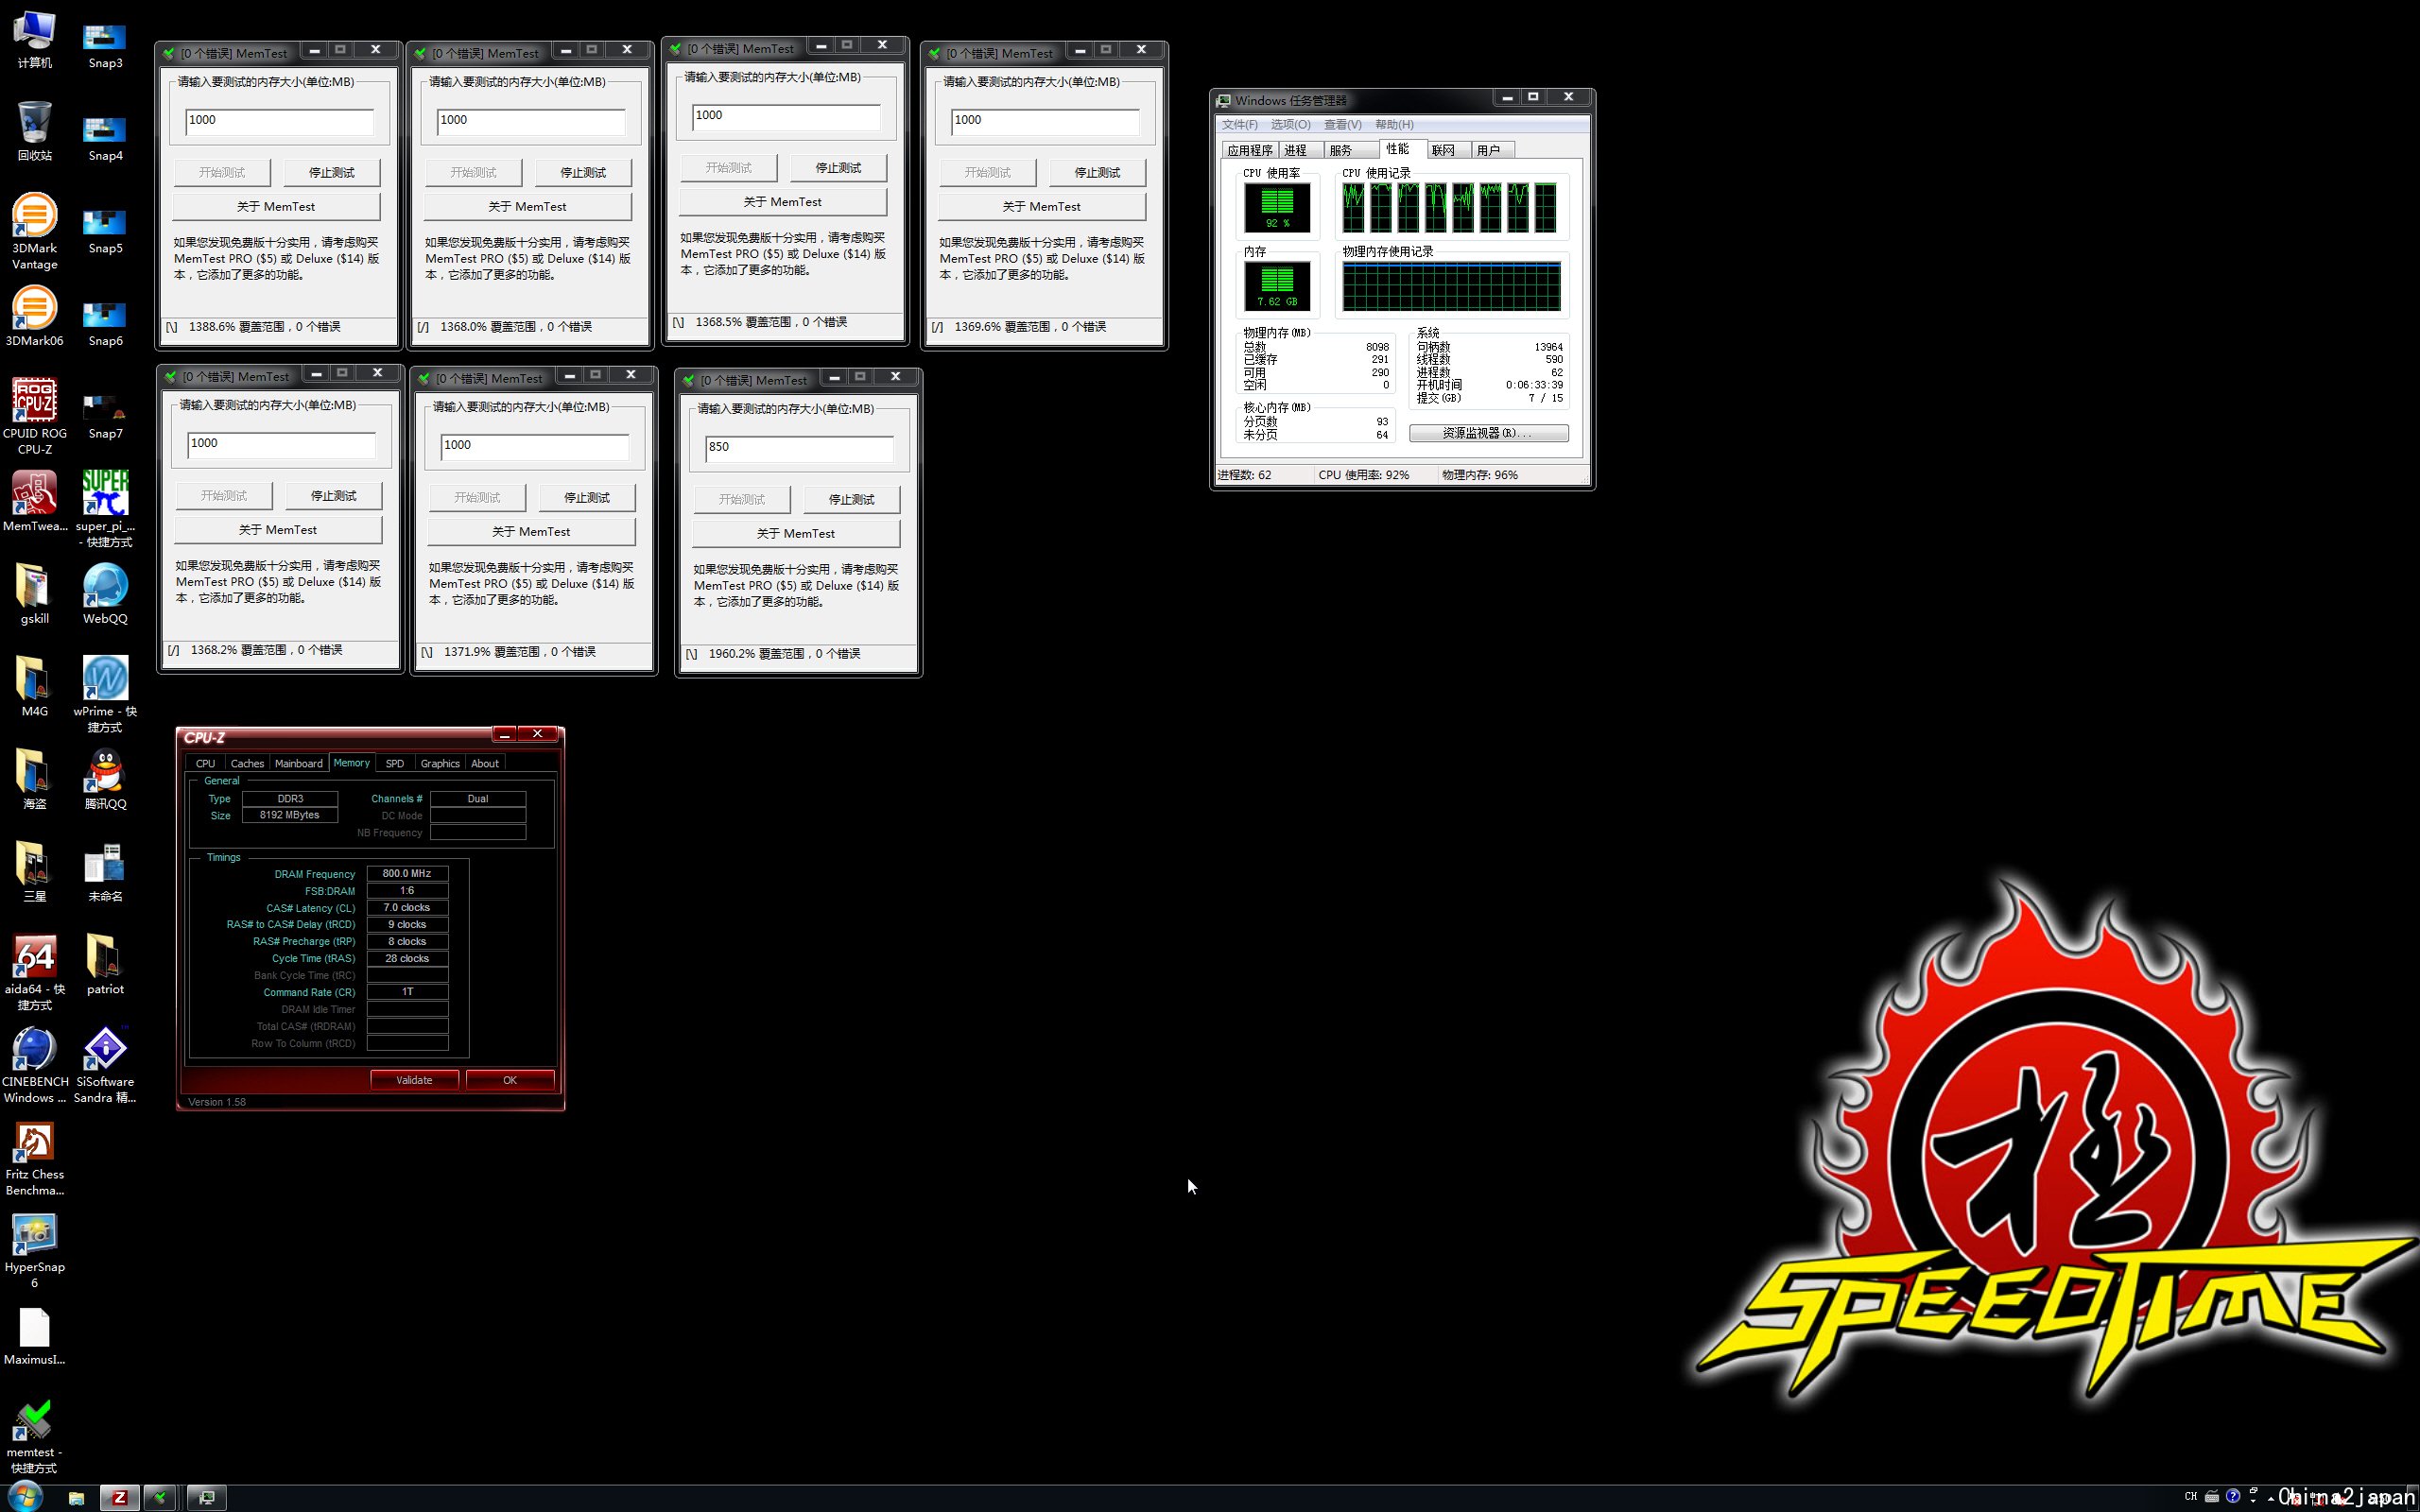Image resolution: width=2420 pixels, height=1512 pixels.
Task: Open the Caches tab in CPU-Z
Action: click(247, 763)
